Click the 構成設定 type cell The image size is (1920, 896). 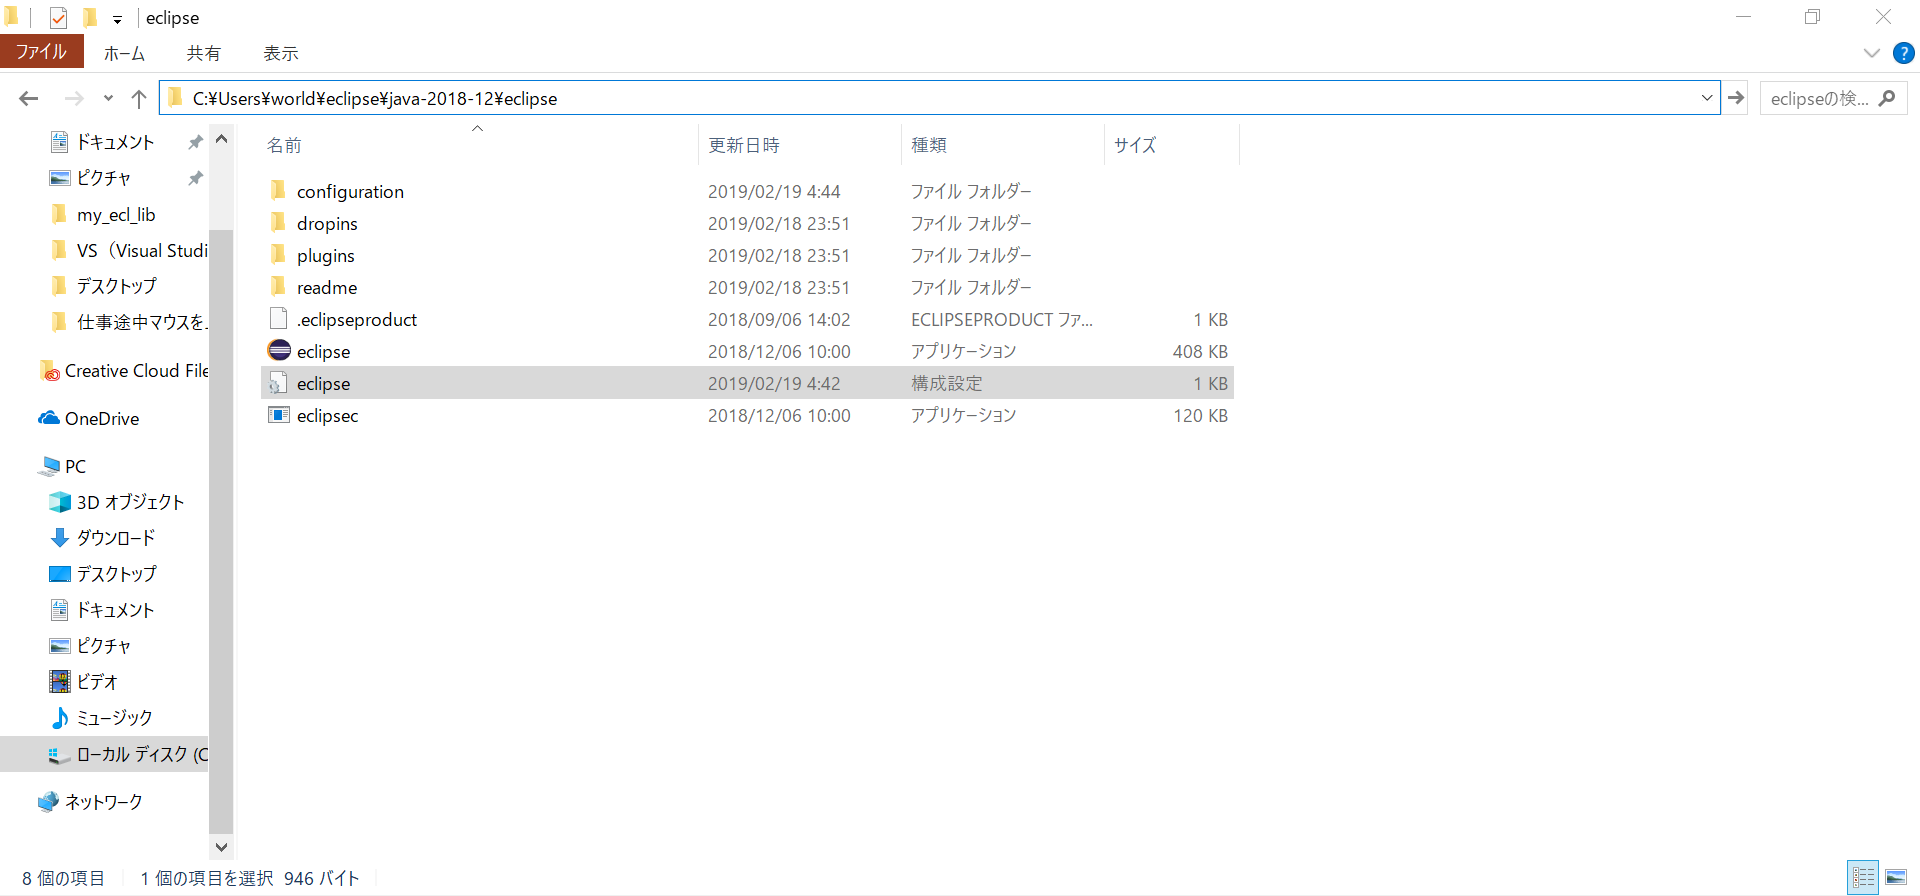pyautogui.click(x=947, y=384)
